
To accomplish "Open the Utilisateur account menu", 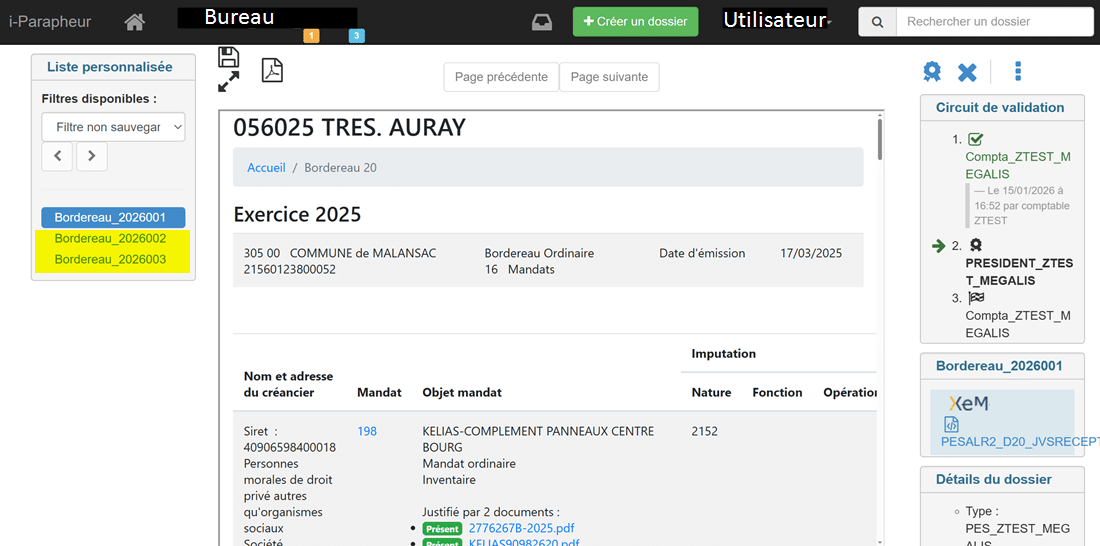I will [x=777, y=21].
